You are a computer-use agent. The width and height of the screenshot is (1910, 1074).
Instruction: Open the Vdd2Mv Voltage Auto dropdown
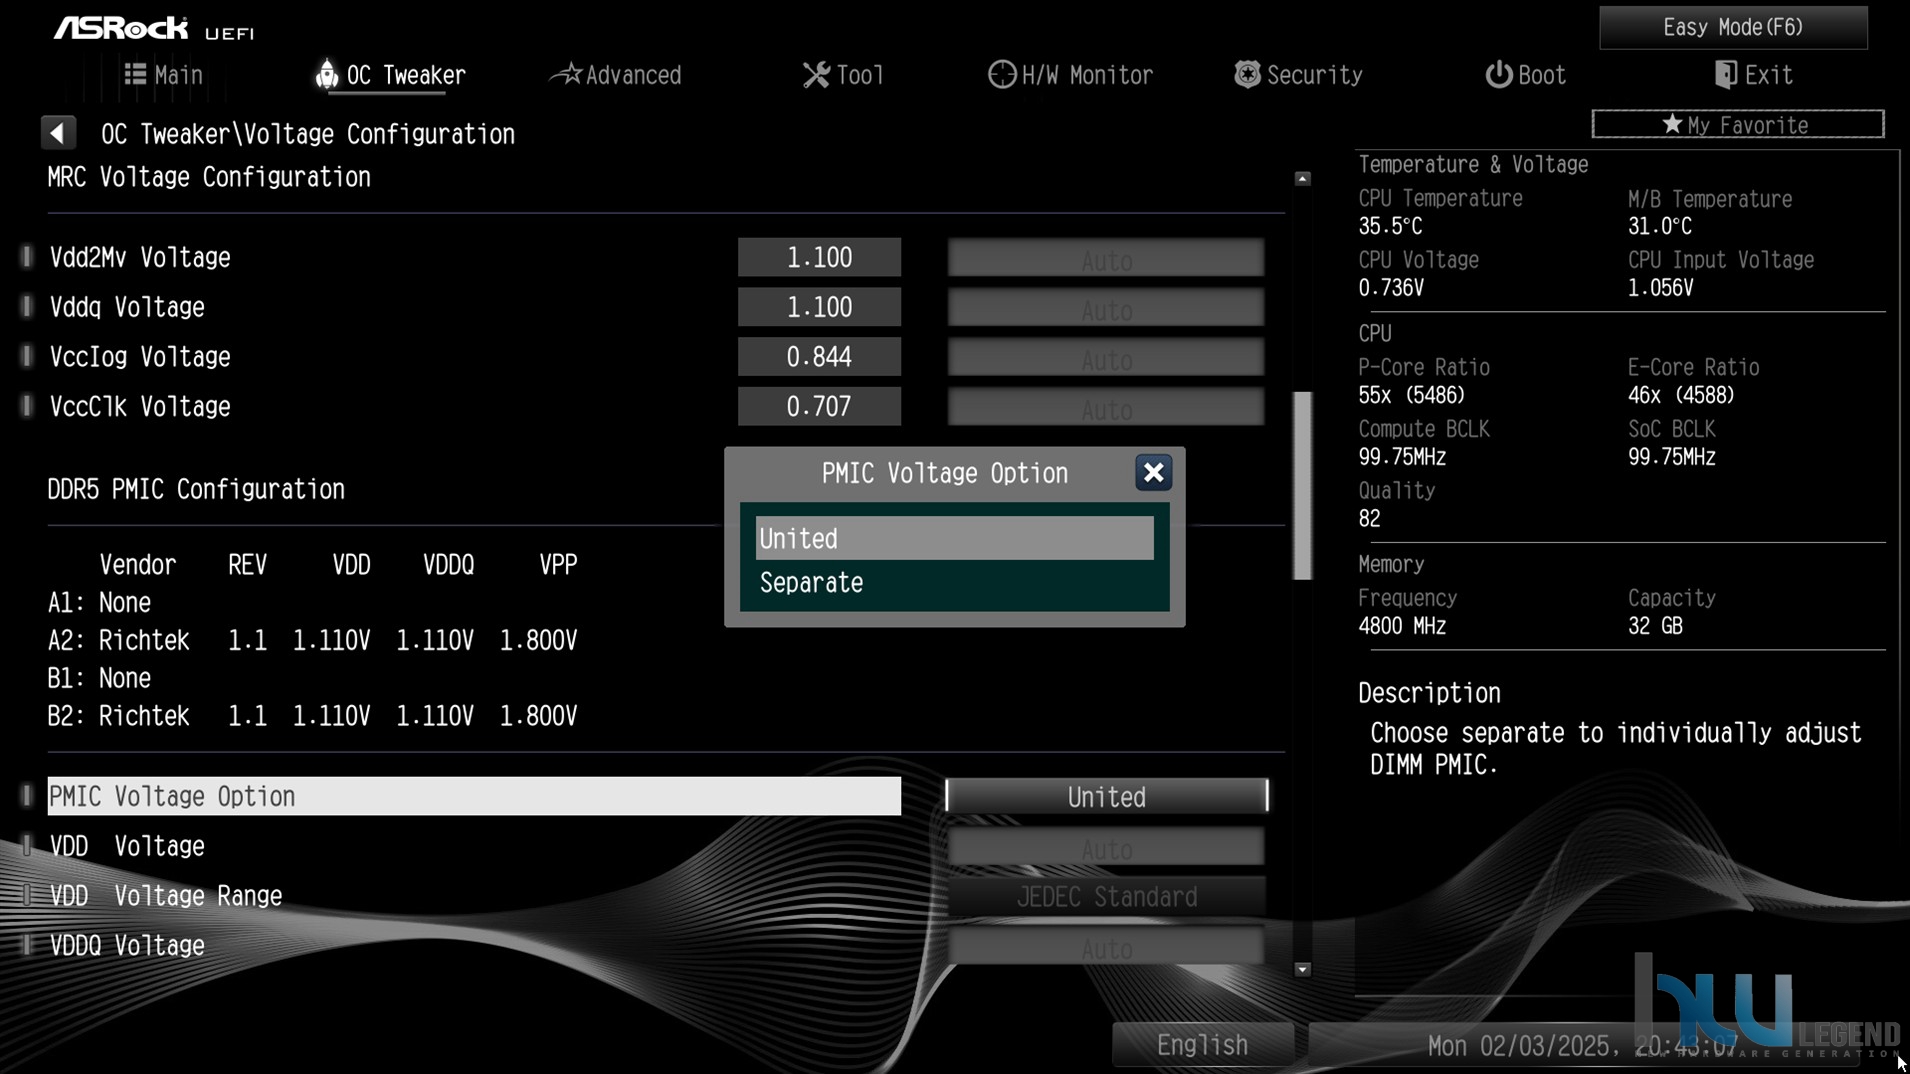point(1106,259)
